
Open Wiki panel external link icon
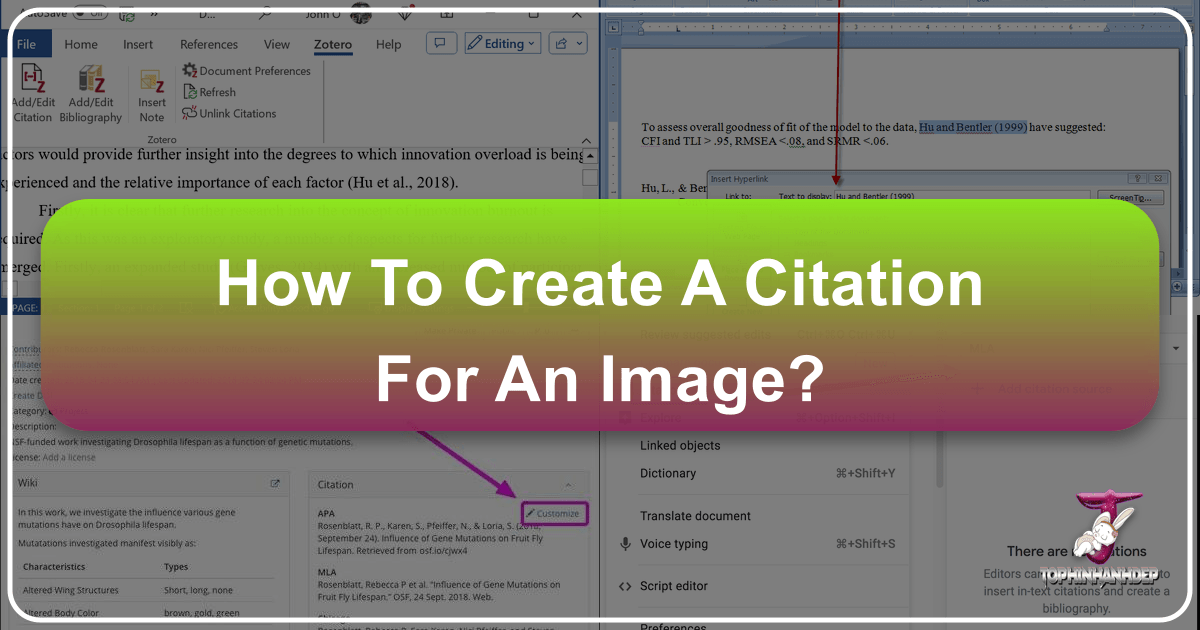pyautogui.click(x=275, y=484)
